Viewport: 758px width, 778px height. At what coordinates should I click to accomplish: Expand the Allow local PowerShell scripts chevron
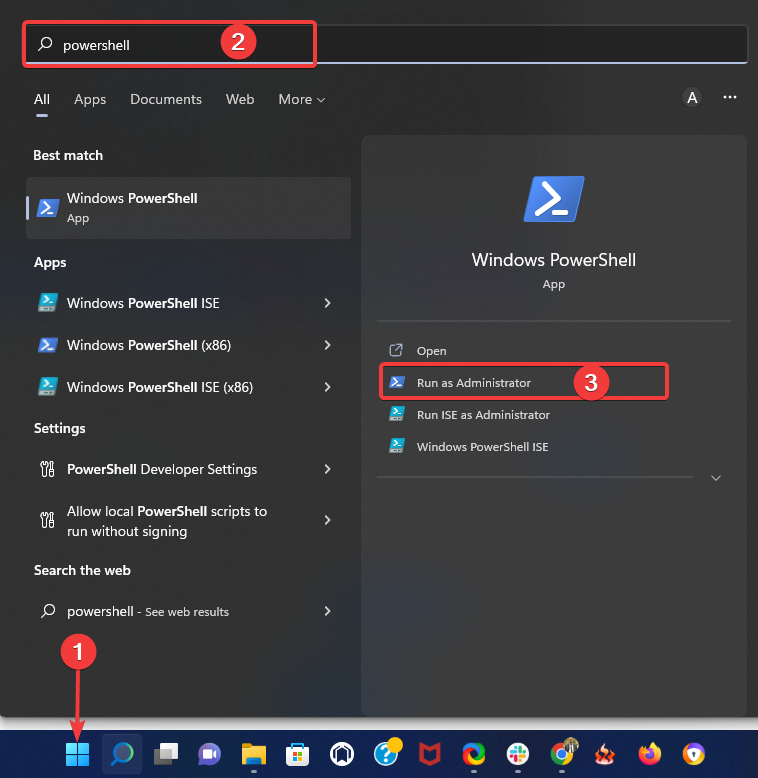[x=327, y=520]
